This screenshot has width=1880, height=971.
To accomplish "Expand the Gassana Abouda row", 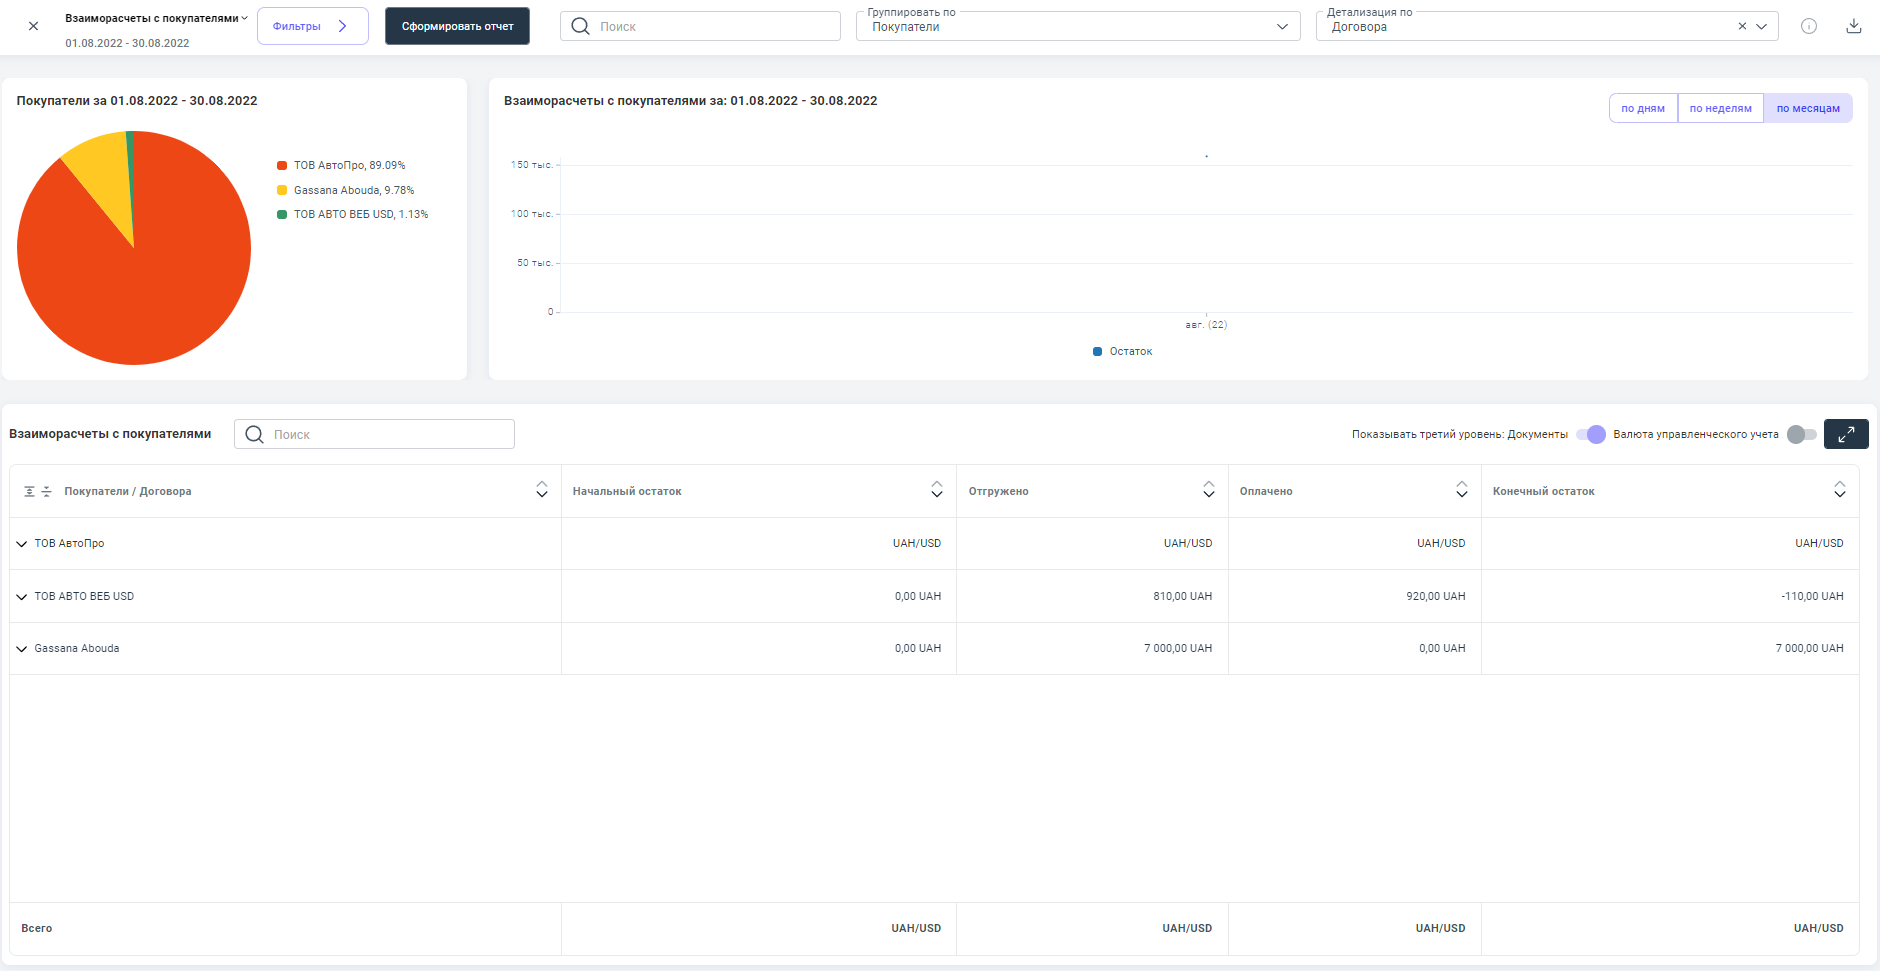I will point(22,649).
